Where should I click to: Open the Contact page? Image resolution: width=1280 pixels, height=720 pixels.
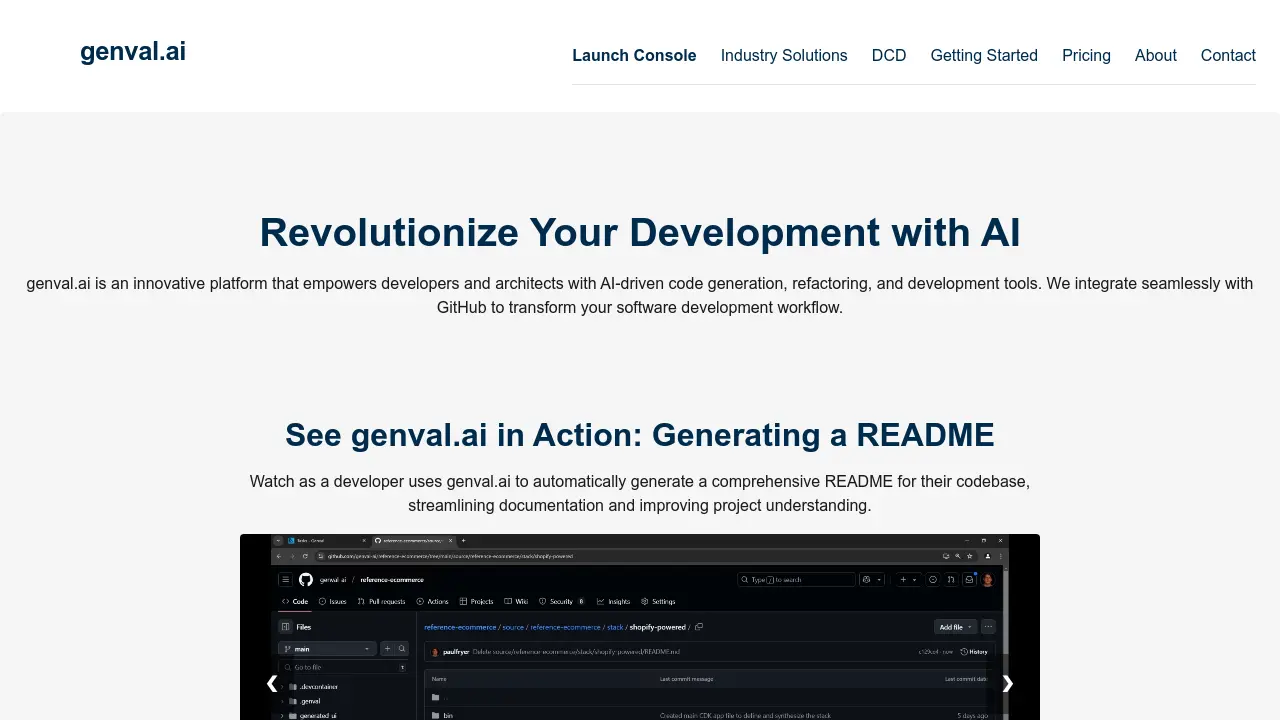pos(1228,56)
